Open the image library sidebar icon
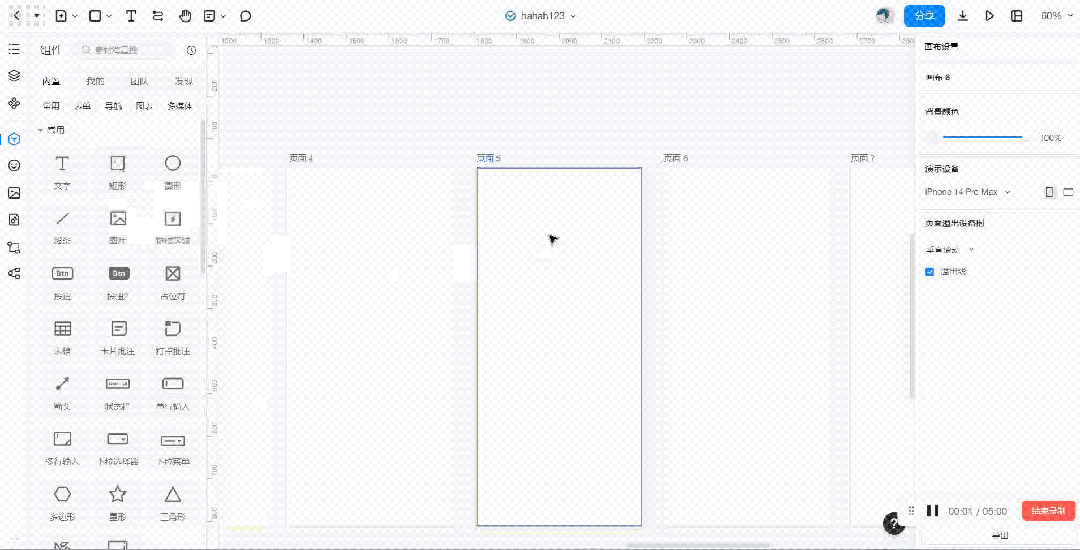This screenshot has height=550, width=1080. 14,193
